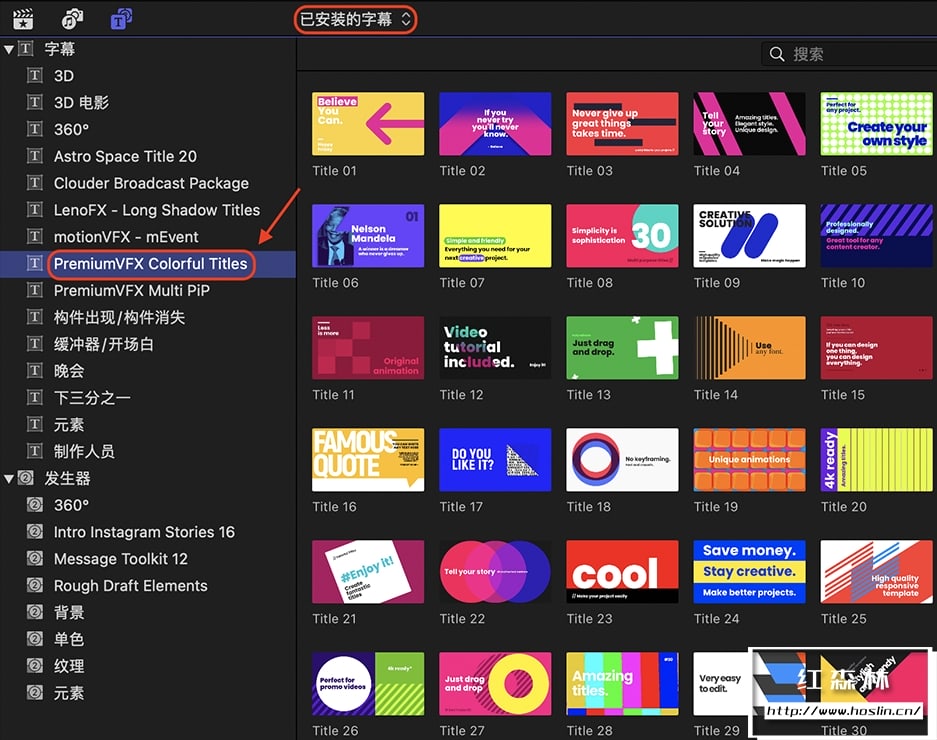Select 缓冲器/开场白 category
937x740 pixels.
[148, 344]
